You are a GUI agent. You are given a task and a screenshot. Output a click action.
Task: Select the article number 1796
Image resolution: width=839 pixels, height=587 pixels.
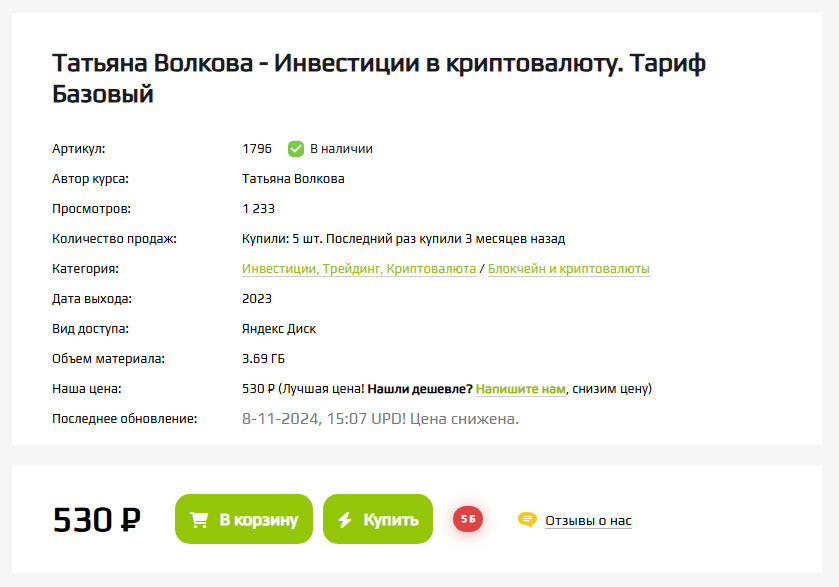tap(257, 149)
